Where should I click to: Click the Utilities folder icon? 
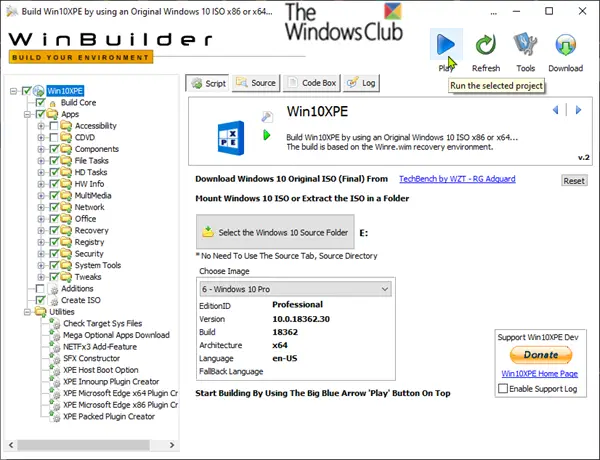[40, 312]
